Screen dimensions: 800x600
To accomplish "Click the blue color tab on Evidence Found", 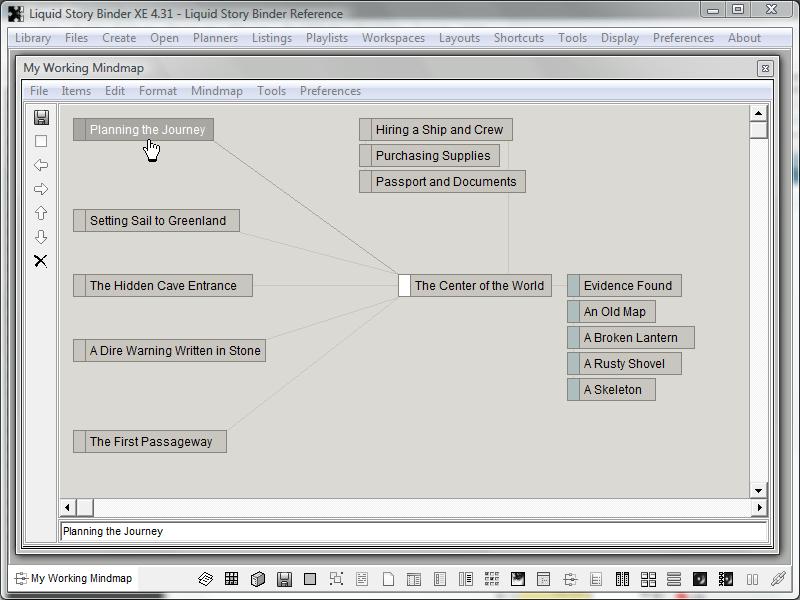I will coord(573,286).
